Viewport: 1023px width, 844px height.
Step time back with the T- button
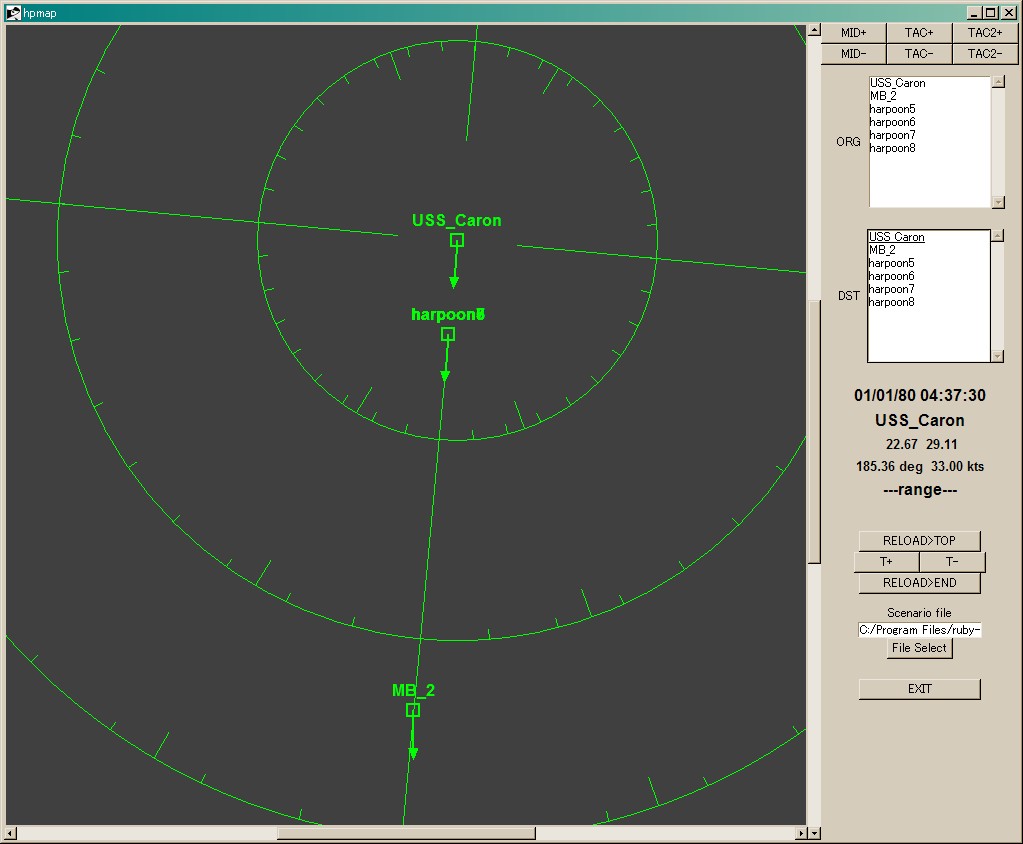(x=952, y=562)
